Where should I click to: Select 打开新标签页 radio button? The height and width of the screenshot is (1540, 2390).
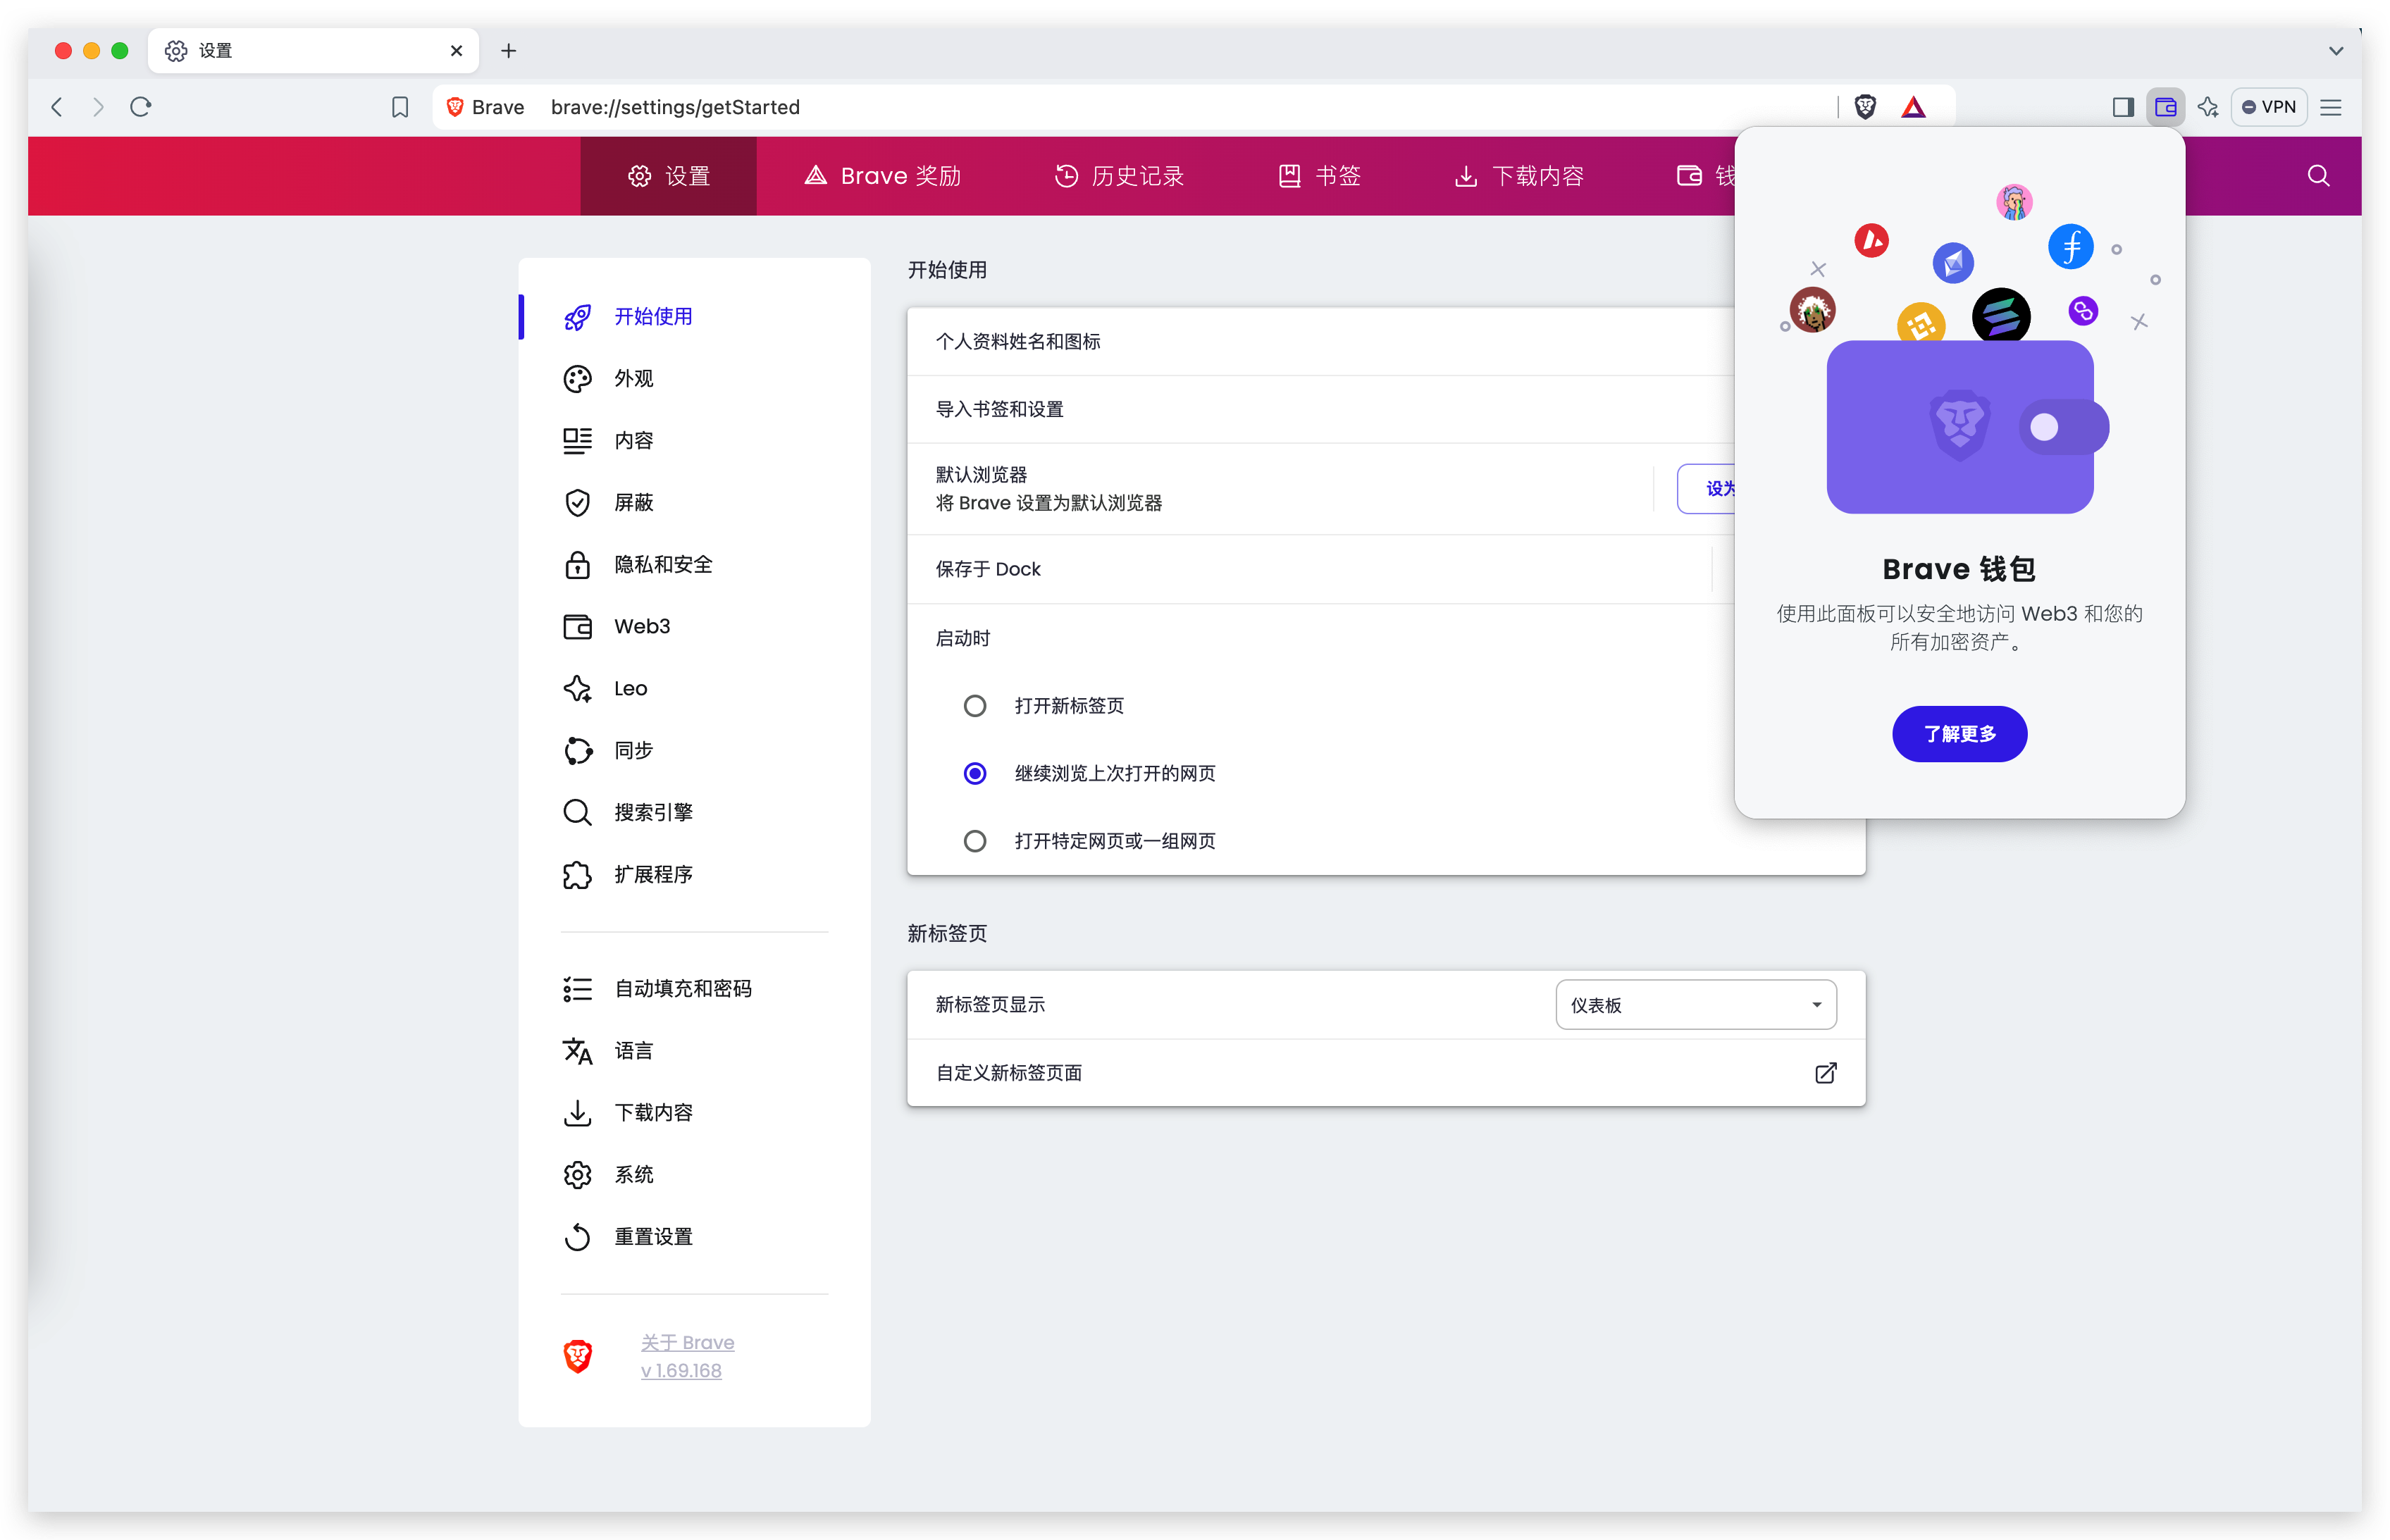[x=975, y=706]
